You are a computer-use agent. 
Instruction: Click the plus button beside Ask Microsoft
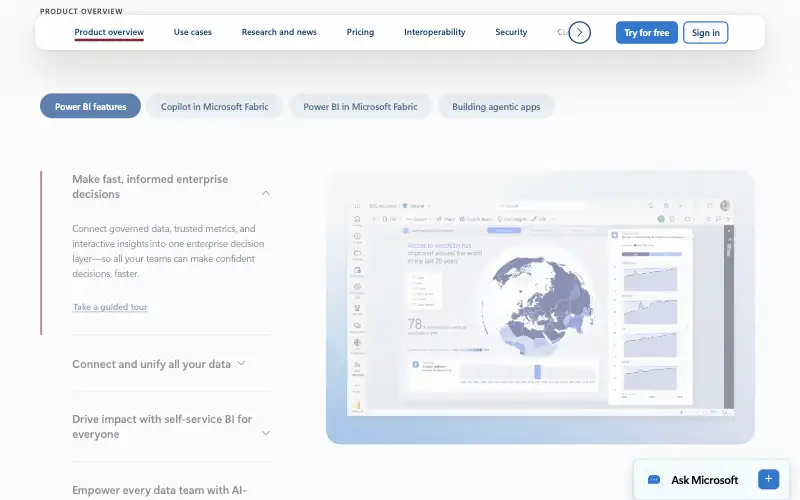point(768,480)
